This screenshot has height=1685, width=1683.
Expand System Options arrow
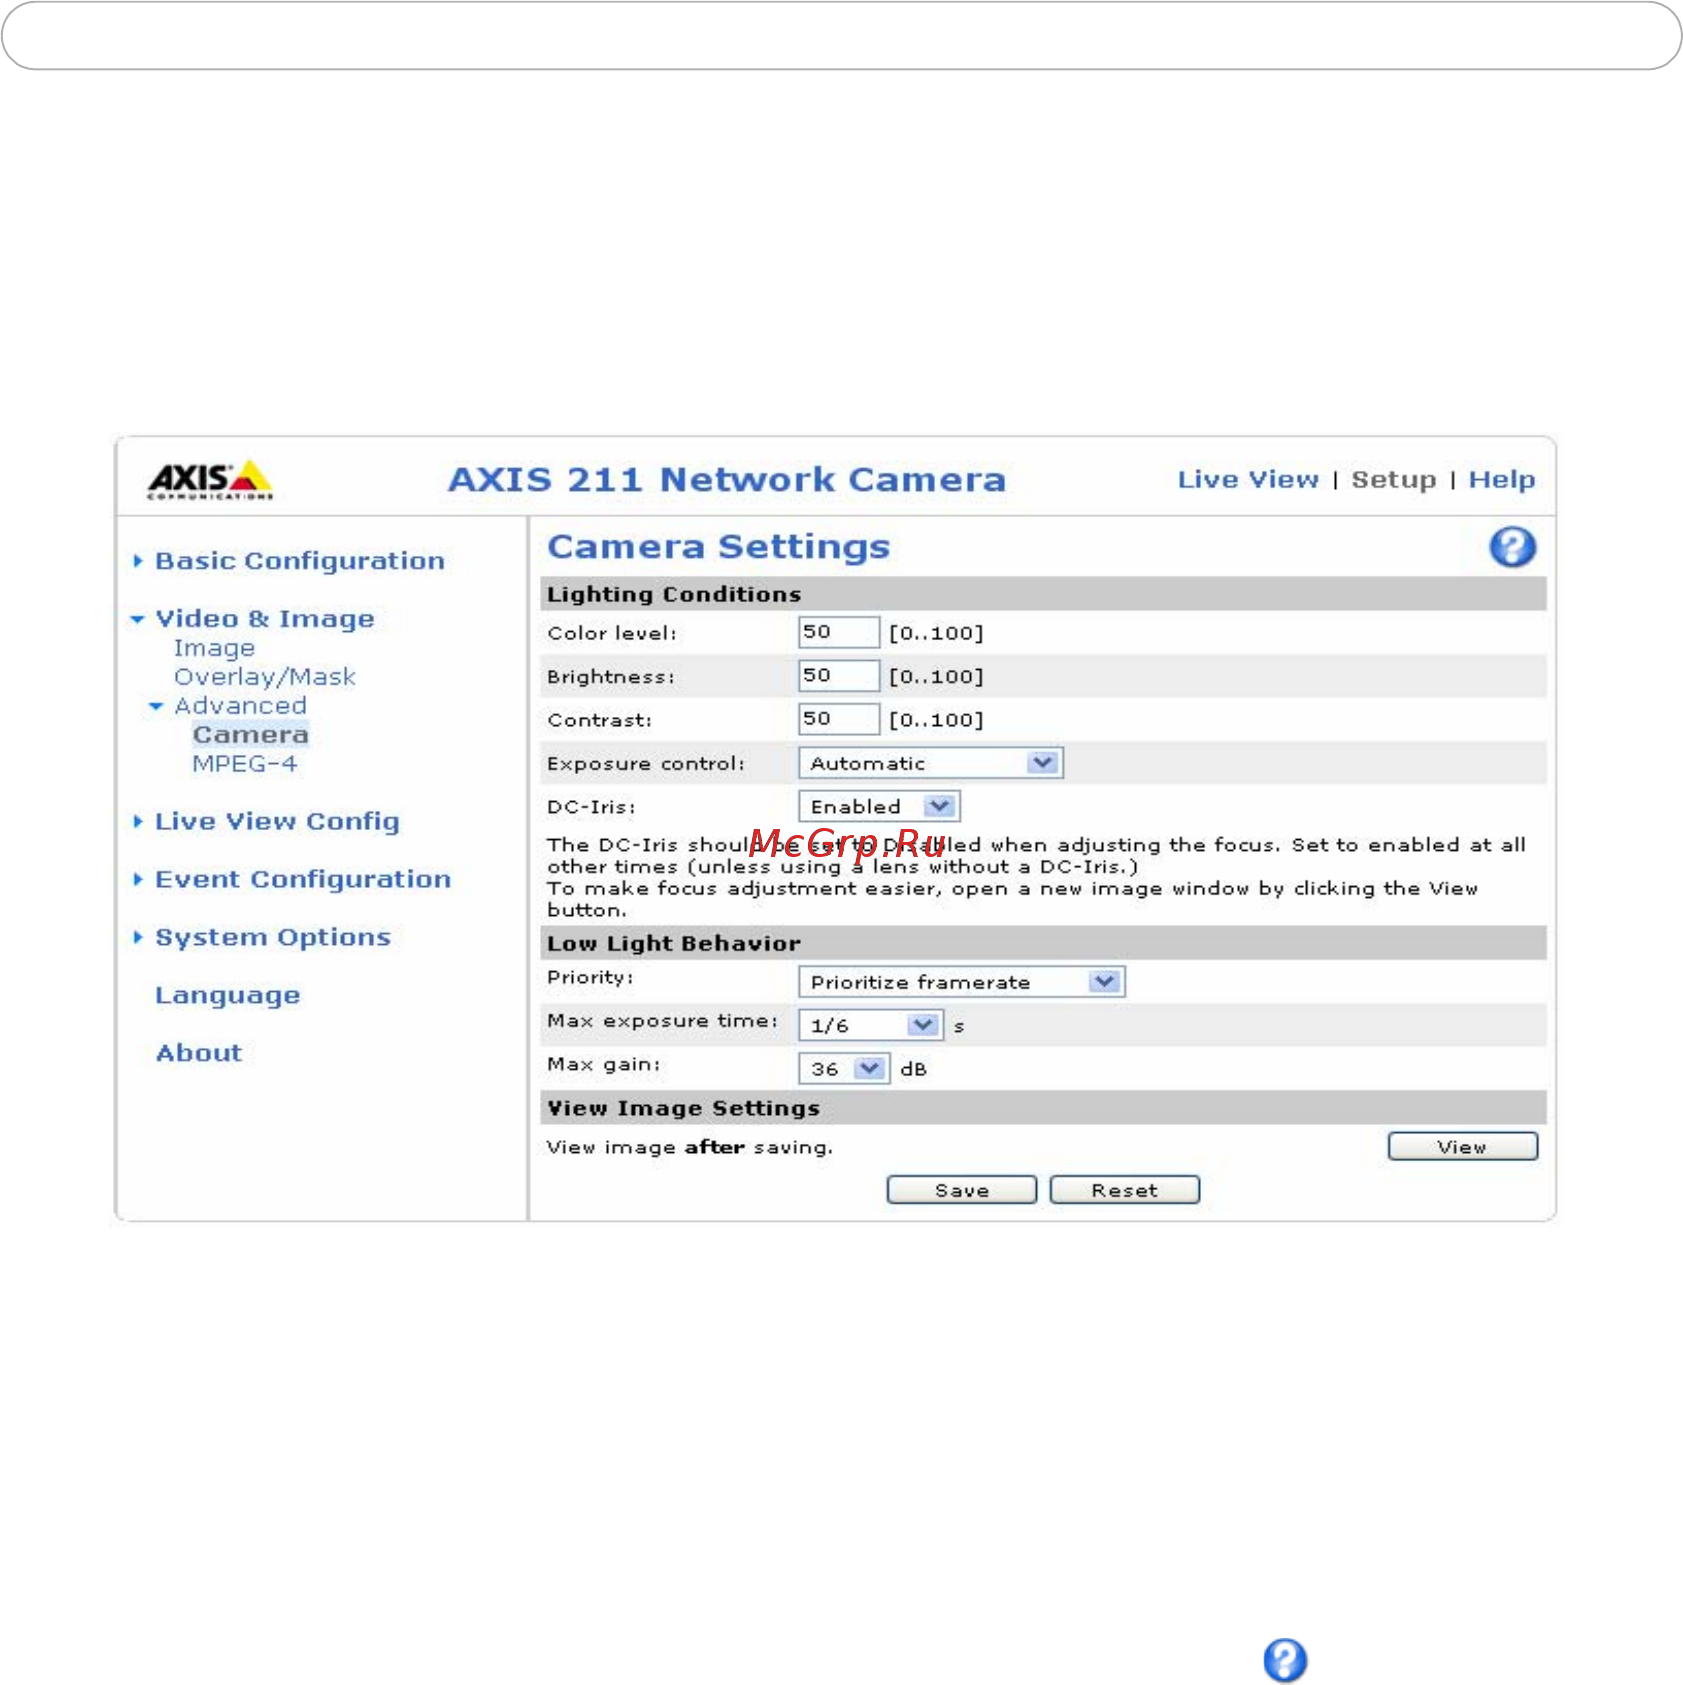[138, 937]
